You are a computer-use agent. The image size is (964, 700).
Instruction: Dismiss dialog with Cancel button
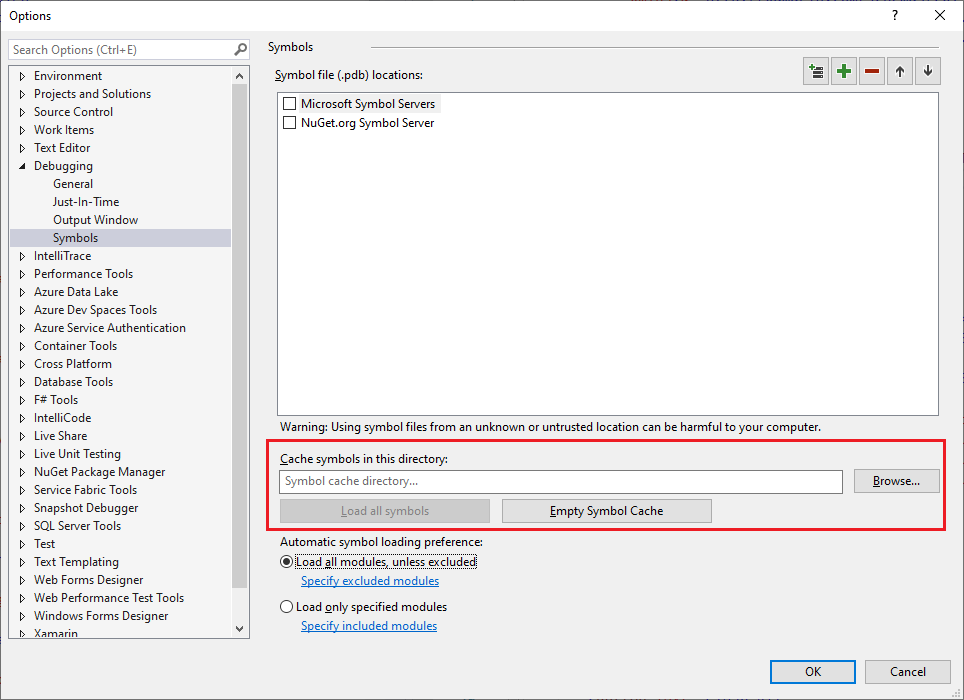tap(907, 672)
